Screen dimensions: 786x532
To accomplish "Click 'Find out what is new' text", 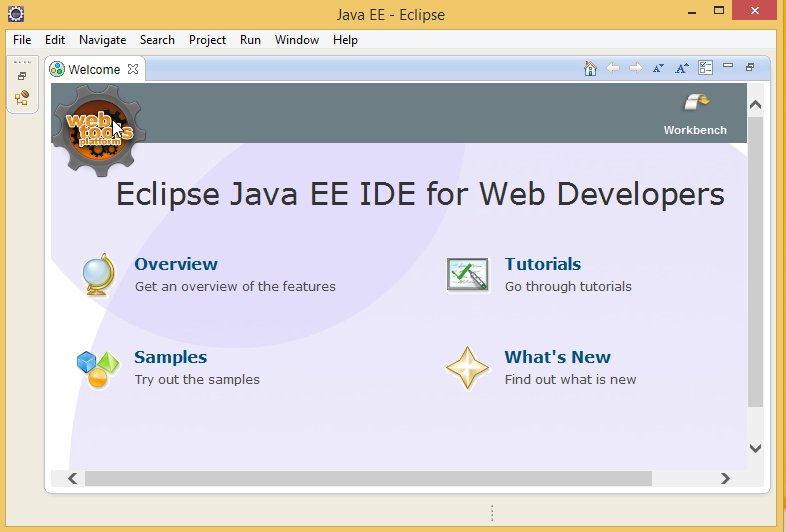I will pos(570,379).
